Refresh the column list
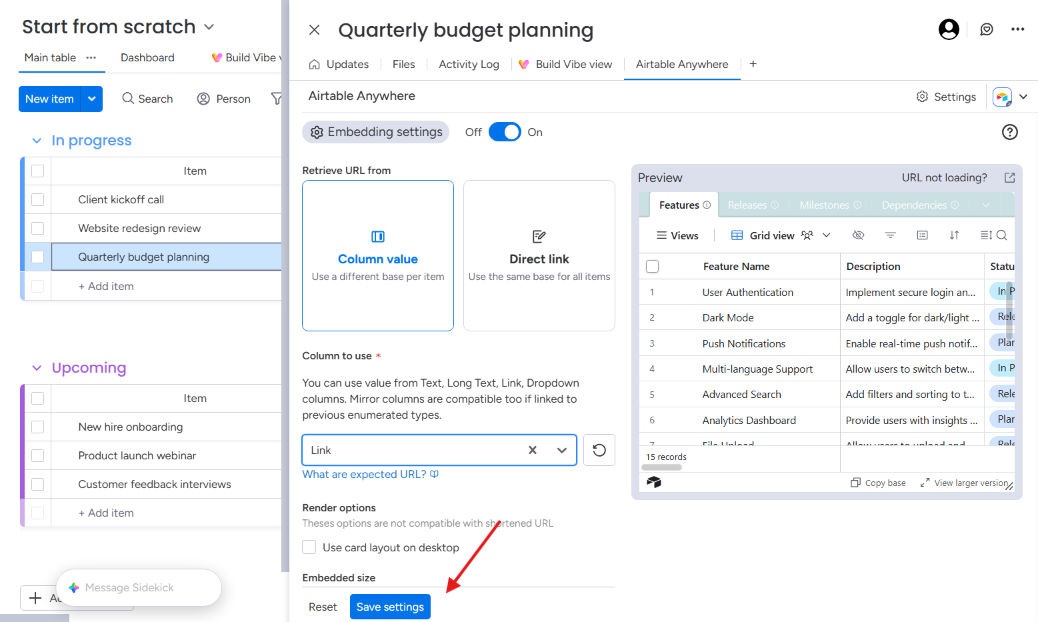This screenshot has width=1038, height=622. [x=599, y=450]
